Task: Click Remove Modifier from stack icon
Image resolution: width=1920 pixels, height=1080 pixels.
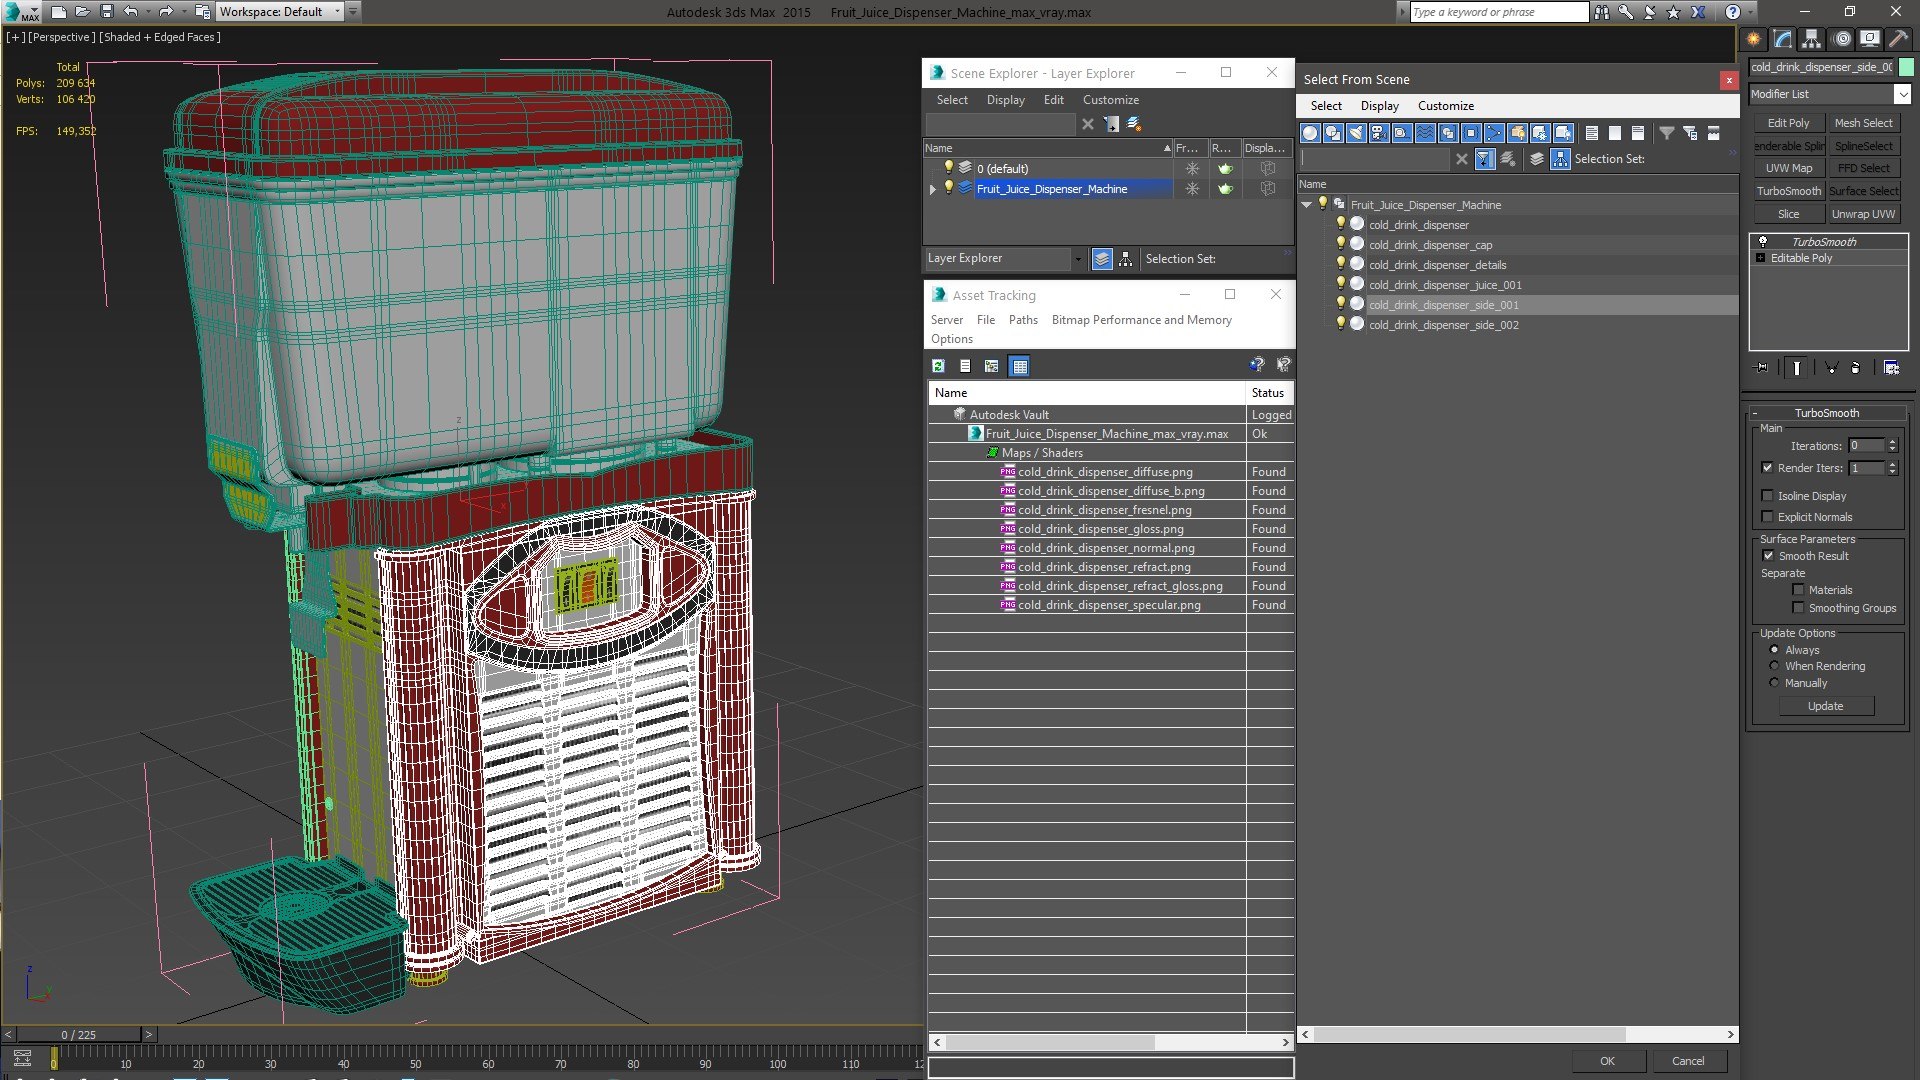Action: (1856, 368)
